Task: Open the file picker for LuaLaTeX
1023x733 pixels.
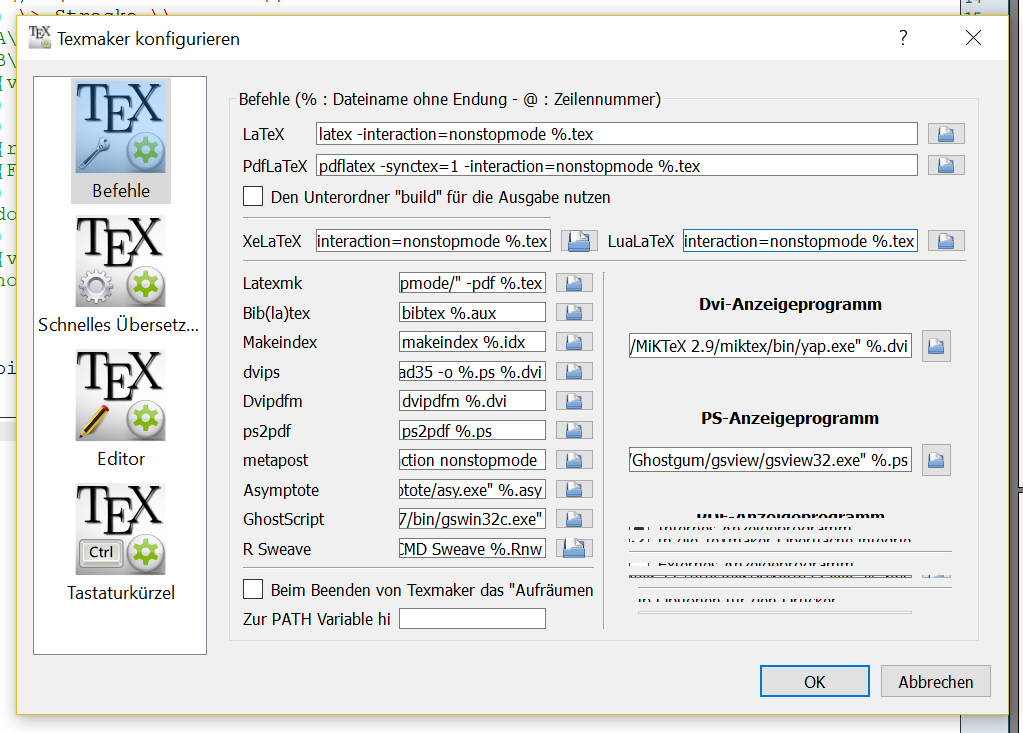Action: 945,240
